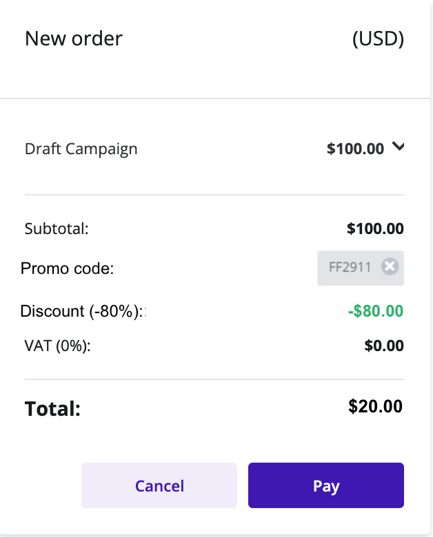The width and height of the screenshot is (433, 537).
Task: Click the VAT (0%) label
Action: tap(58, 346)
